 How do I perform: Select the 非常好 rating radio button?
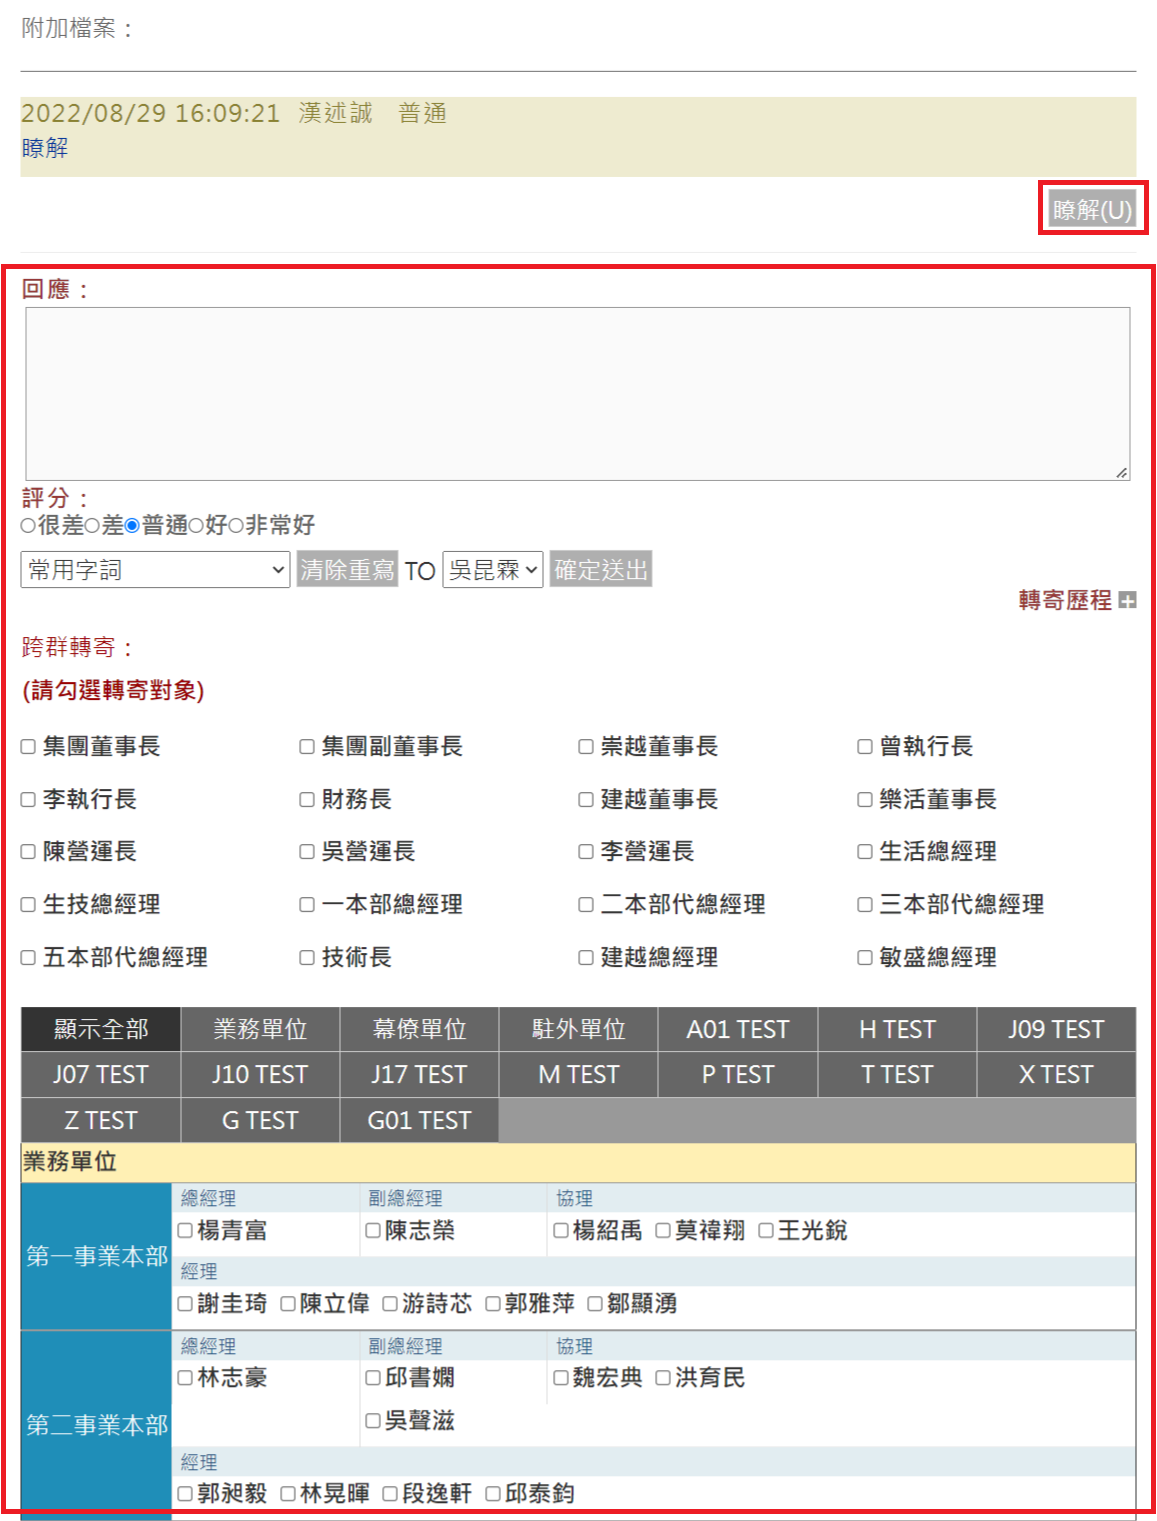tap(236, 526)
